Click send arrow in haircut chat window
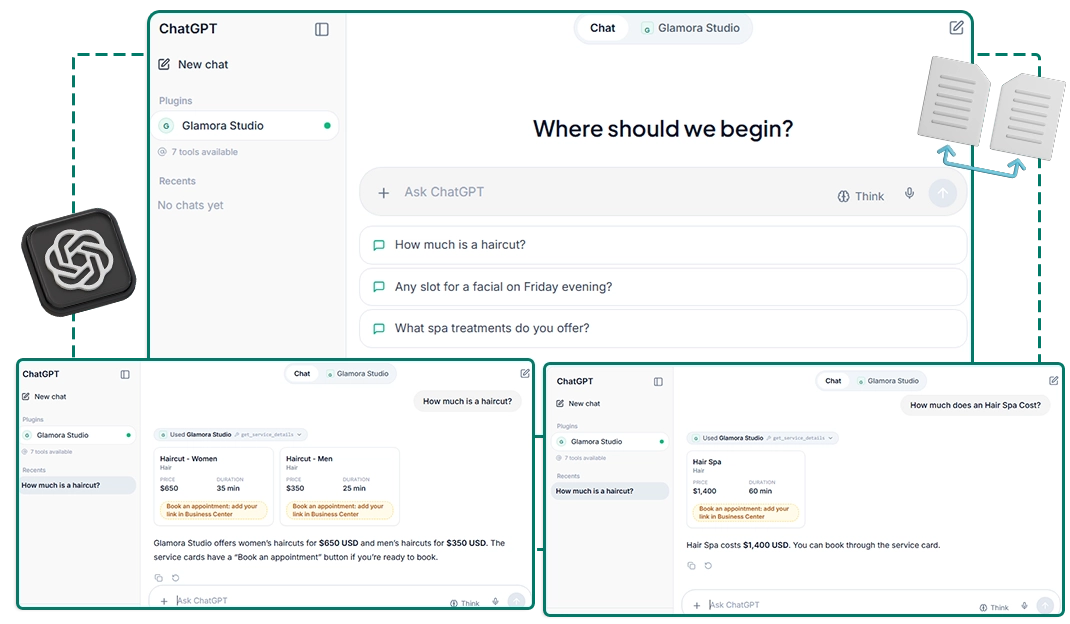This screenshot has width=1070, height=624. [517, 601]
